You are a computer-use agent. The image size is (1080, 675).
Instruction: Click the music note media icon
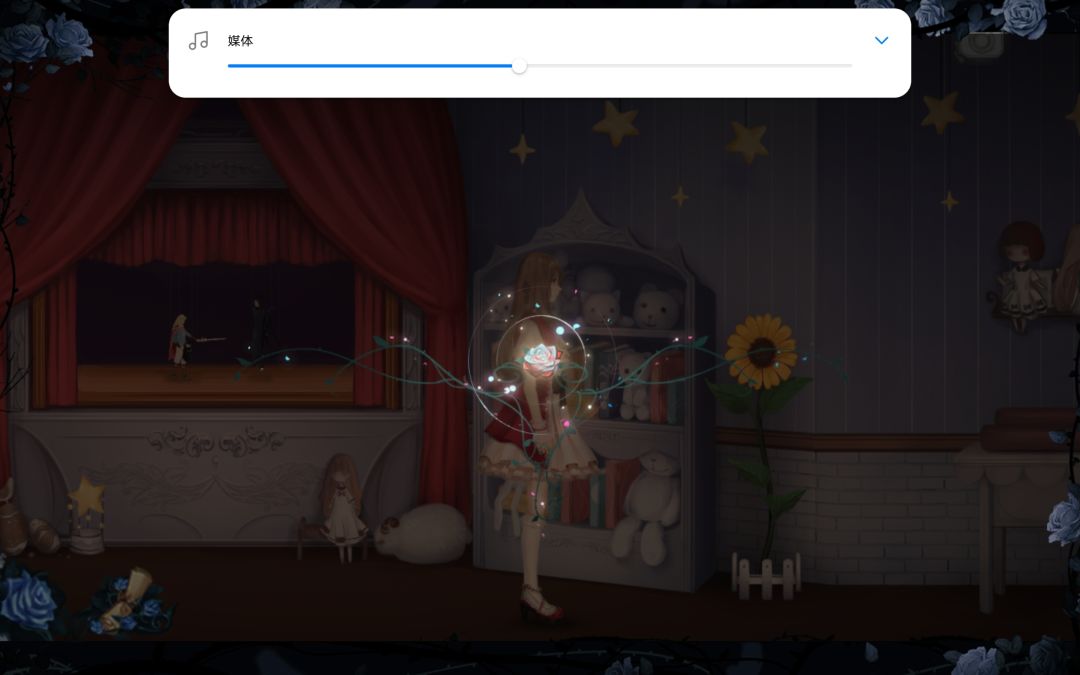[x=198, y=41]
